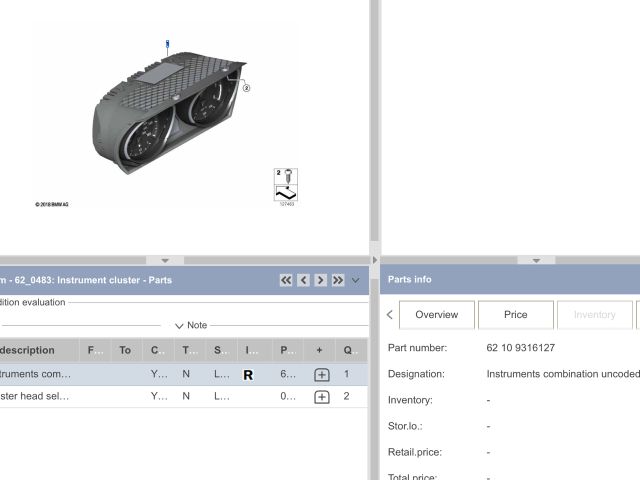Open the Inventory tab
Viewport: 640px width, 480px height.
[x=594, y=314]
